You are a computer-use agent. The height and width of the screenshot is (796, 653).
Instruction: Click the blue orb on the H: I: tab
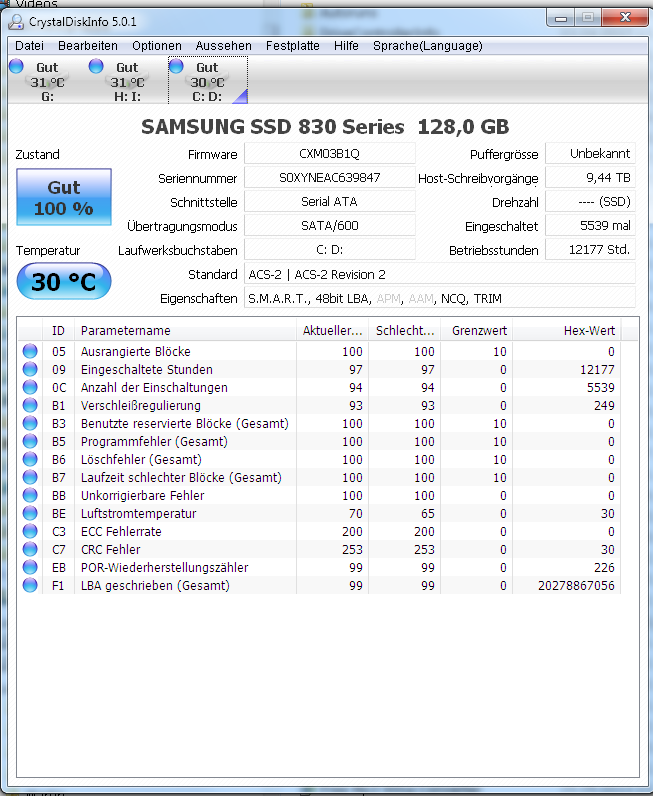96,66
